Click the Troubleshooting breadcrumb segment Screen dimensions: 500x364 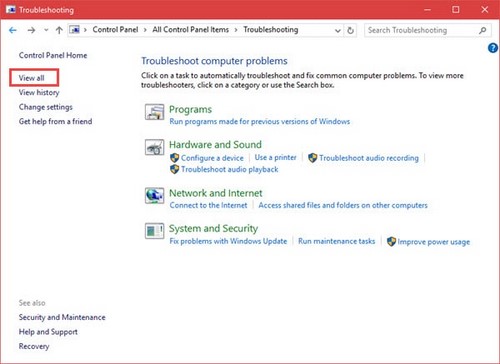point(271,30)
